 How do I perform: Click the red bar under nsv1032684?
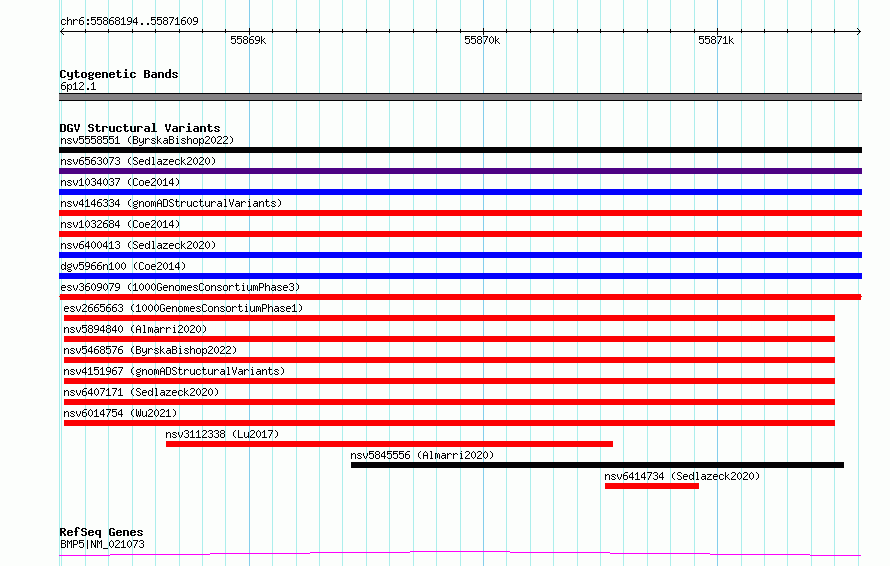460,234
